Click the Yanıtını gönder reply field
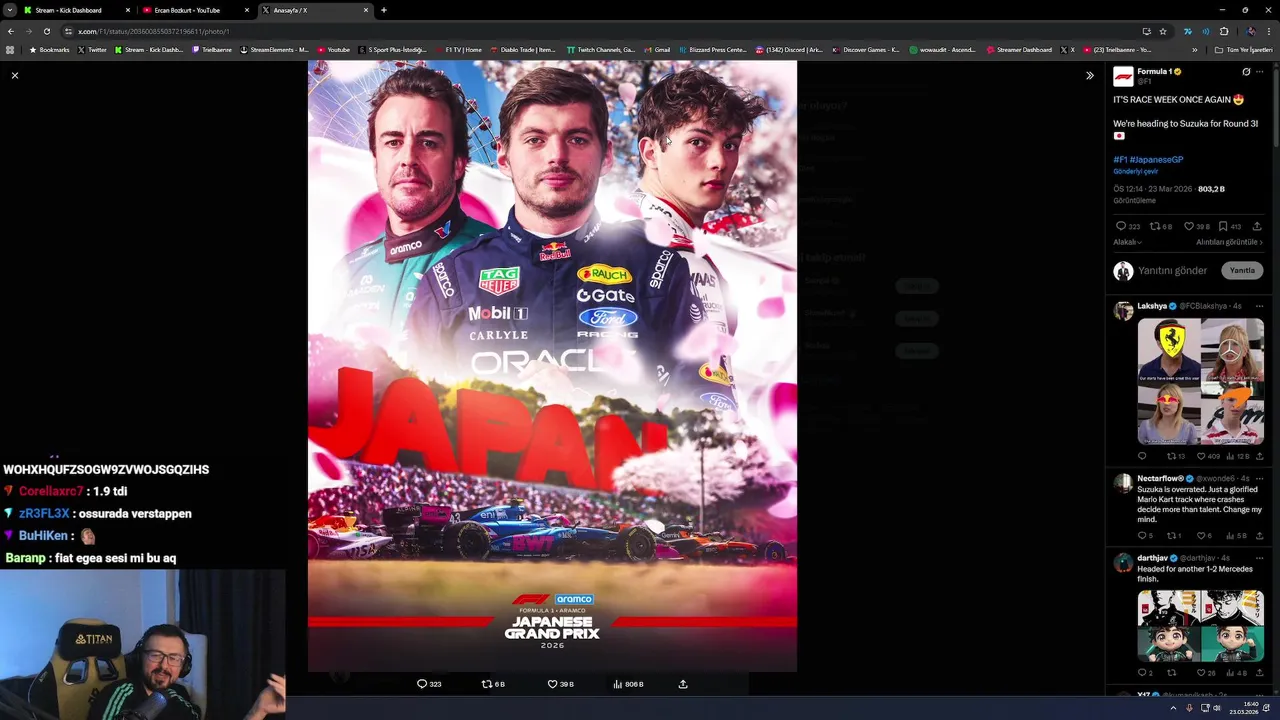The height and width of the screenshot is (720, 1280). point(1172,271)
